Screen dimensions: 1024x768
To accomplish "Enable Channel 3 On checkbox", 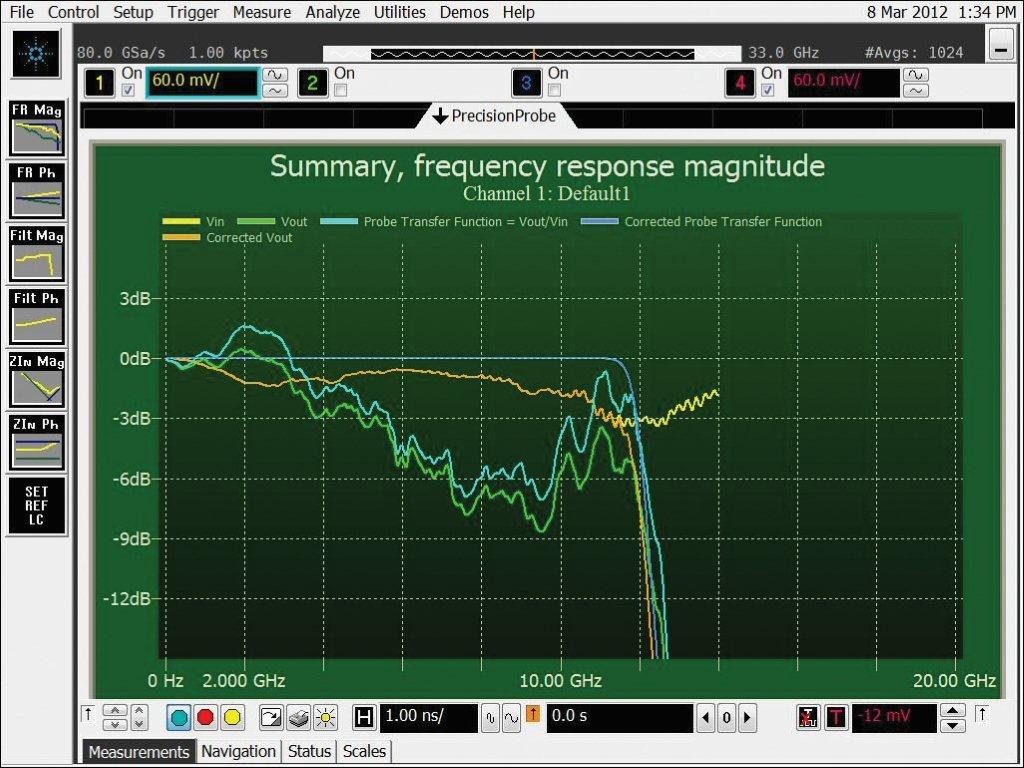I will [x=554, y=90].
